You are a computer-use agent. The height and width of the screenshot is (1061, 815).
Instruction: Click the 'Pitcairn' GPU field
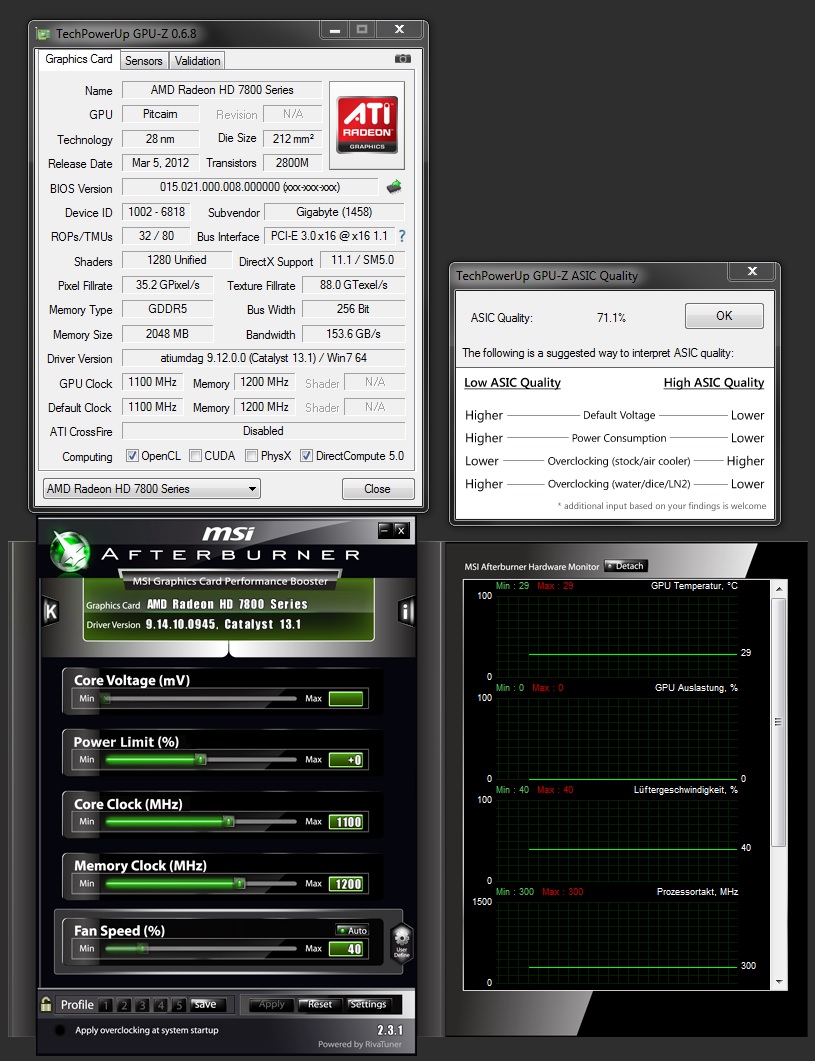point(160,114)
